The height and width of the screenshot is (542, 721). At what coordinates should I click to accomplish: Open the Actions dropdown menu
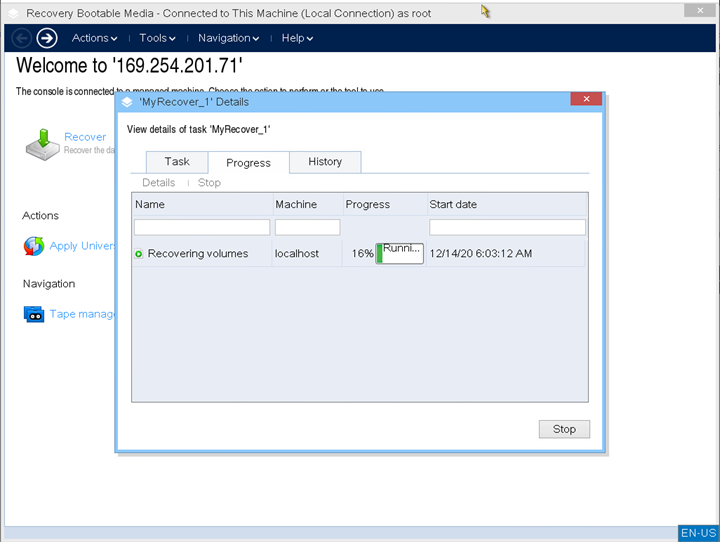tap(94, 38)
